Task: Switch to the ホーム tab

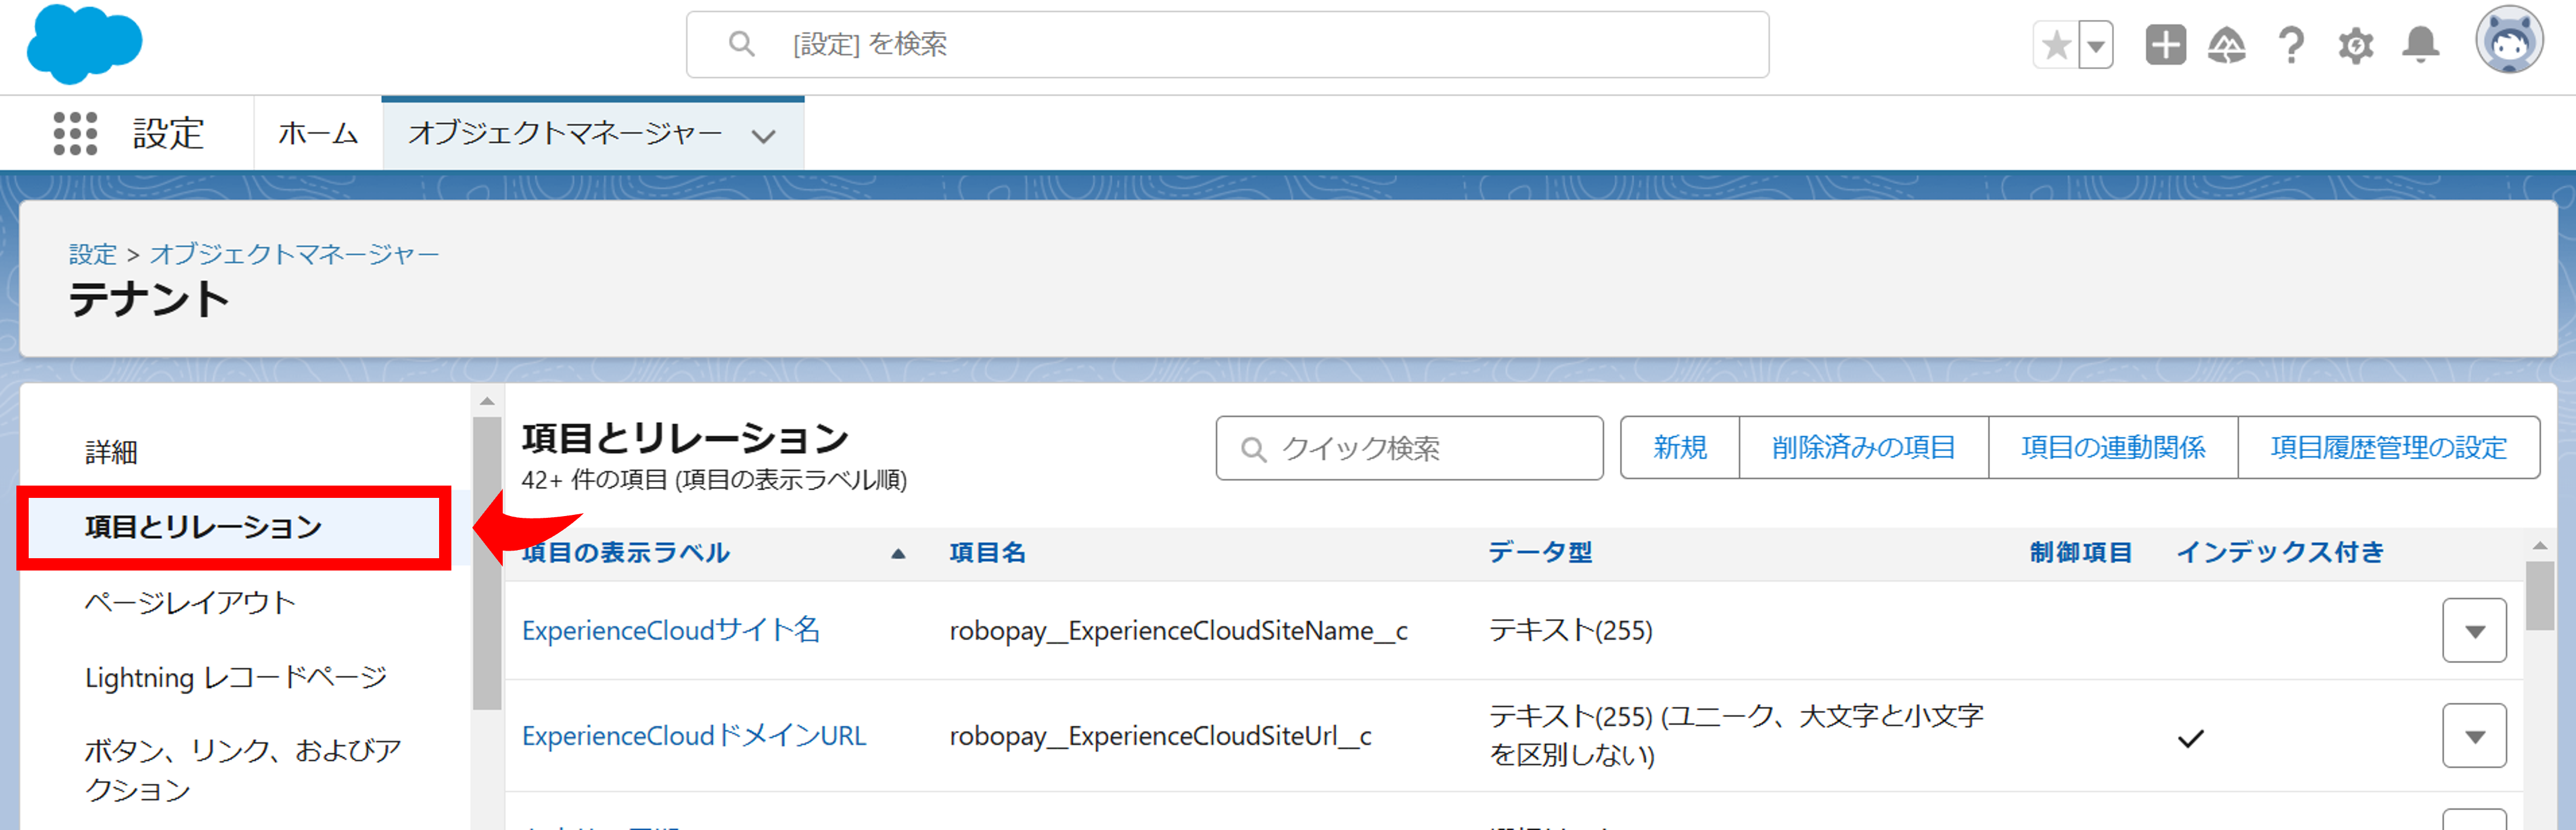Action: click(x=318, y=133)
